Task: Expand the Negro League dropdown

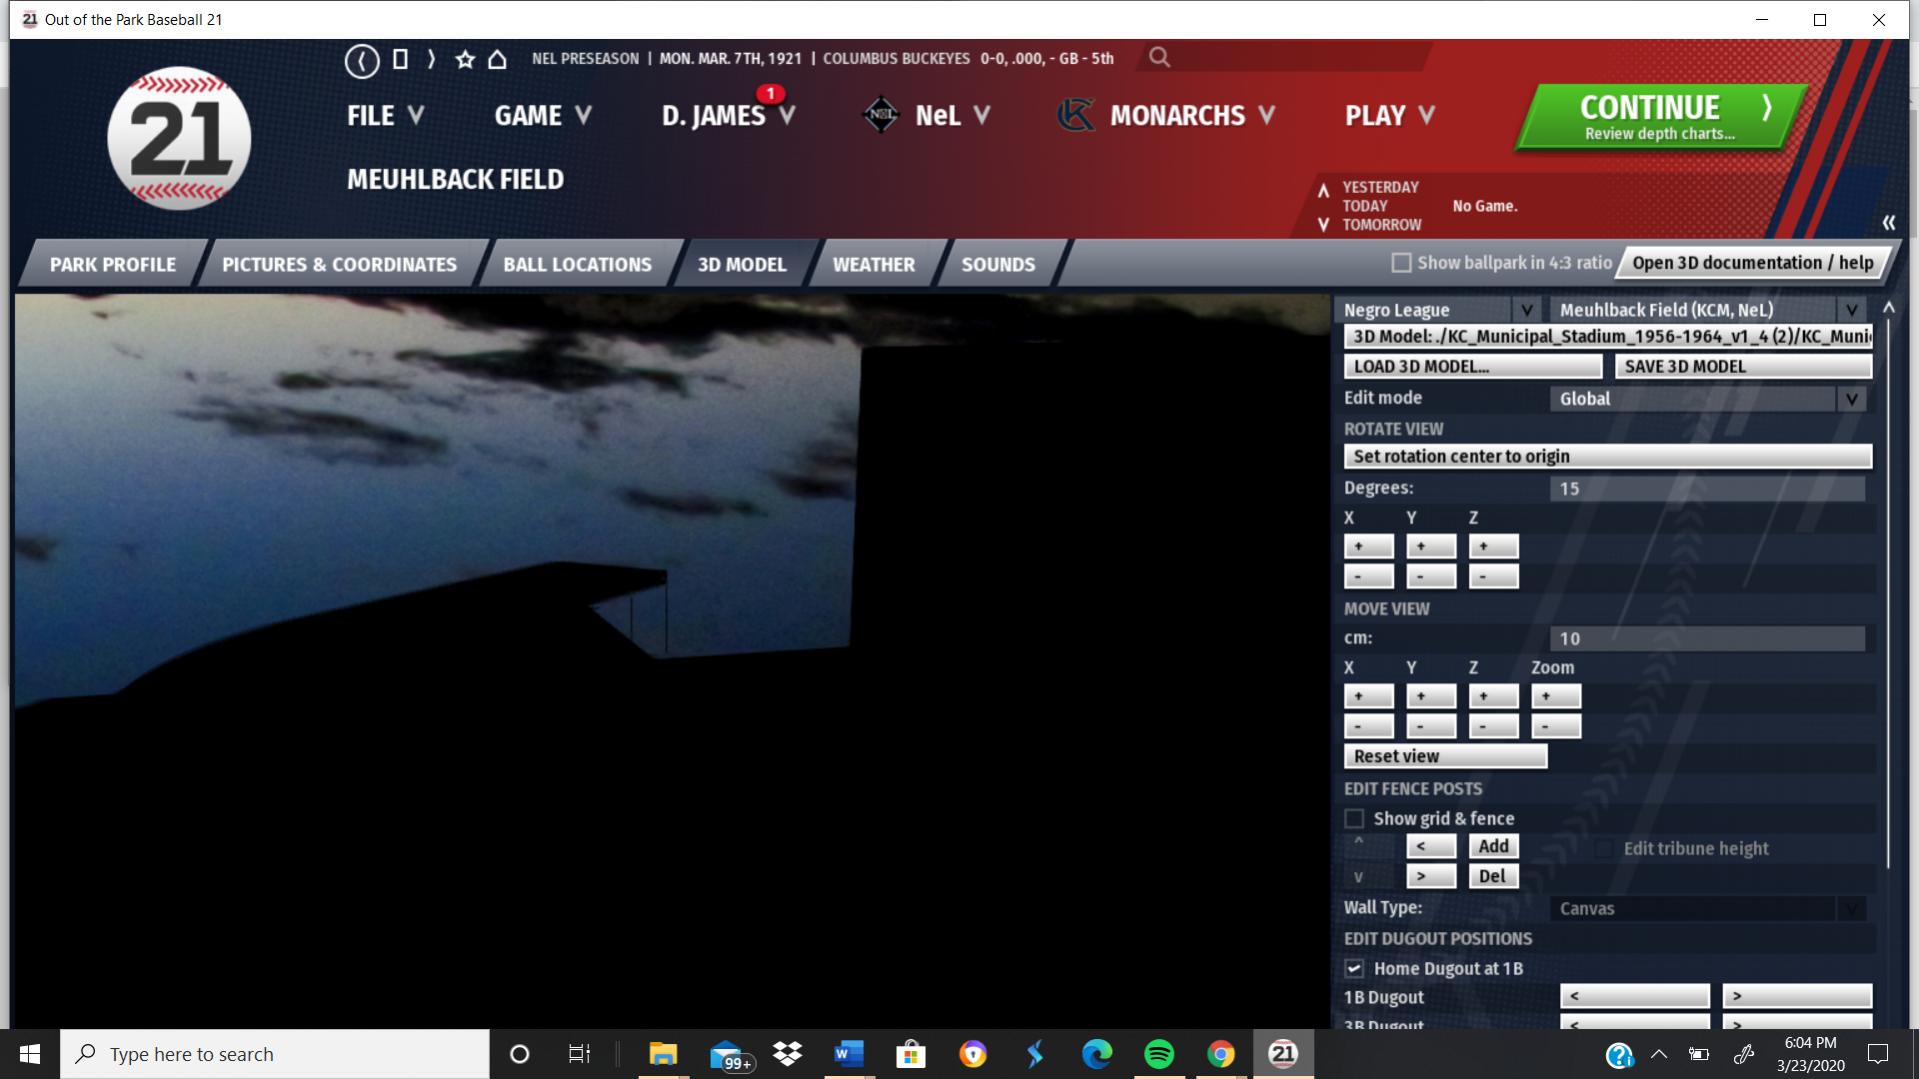Action: click(1526, 310)
